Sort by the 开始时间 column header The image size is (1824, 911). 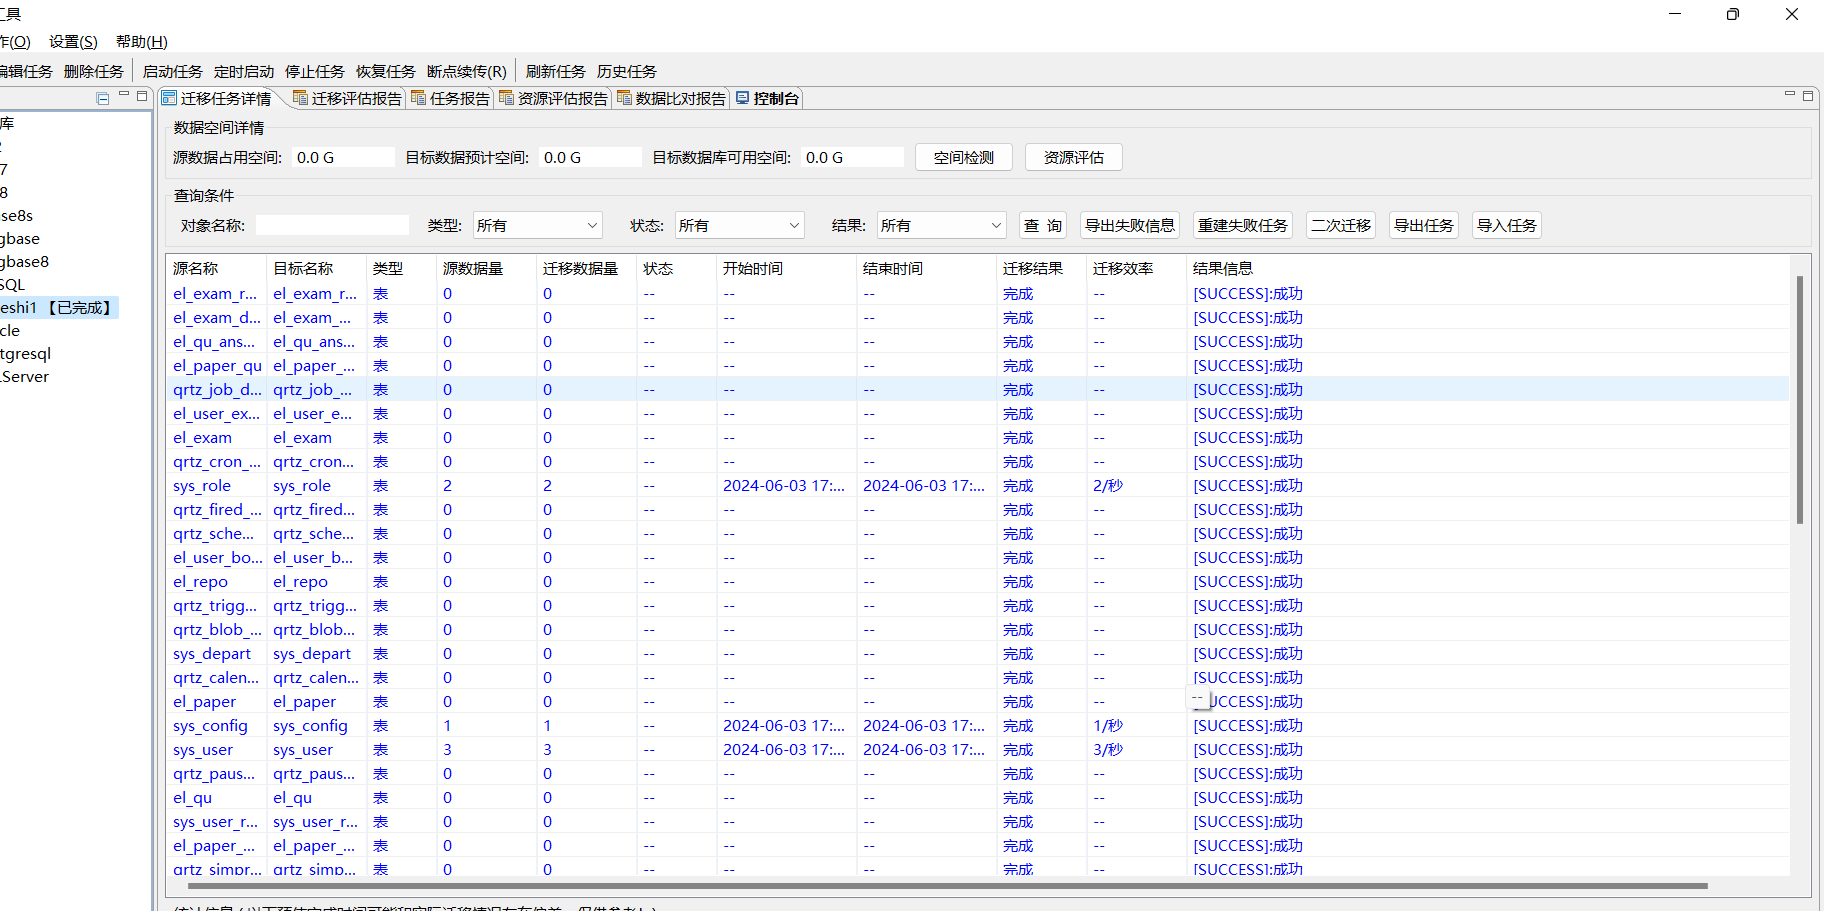point(786,269)
